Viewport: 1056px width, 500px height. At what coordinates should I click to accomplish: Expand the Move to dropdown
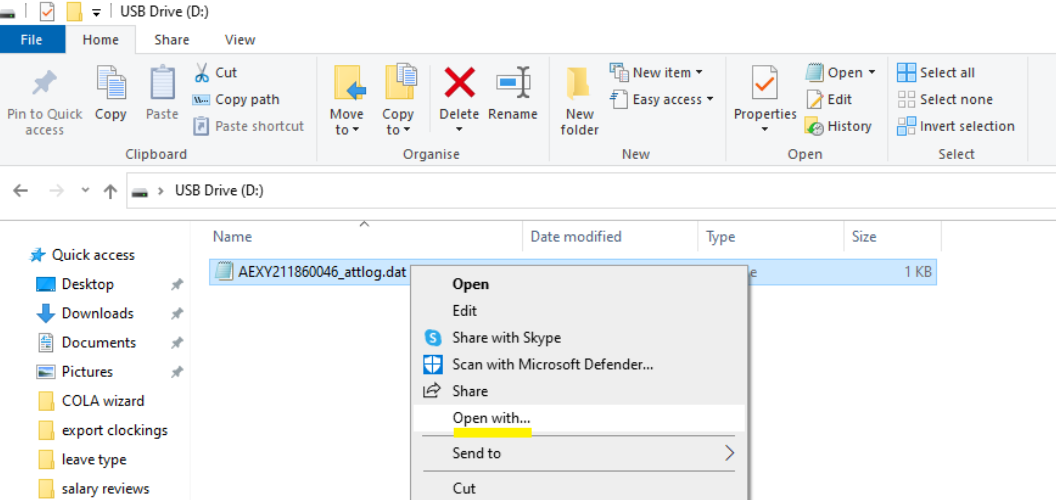click(346, 130)
